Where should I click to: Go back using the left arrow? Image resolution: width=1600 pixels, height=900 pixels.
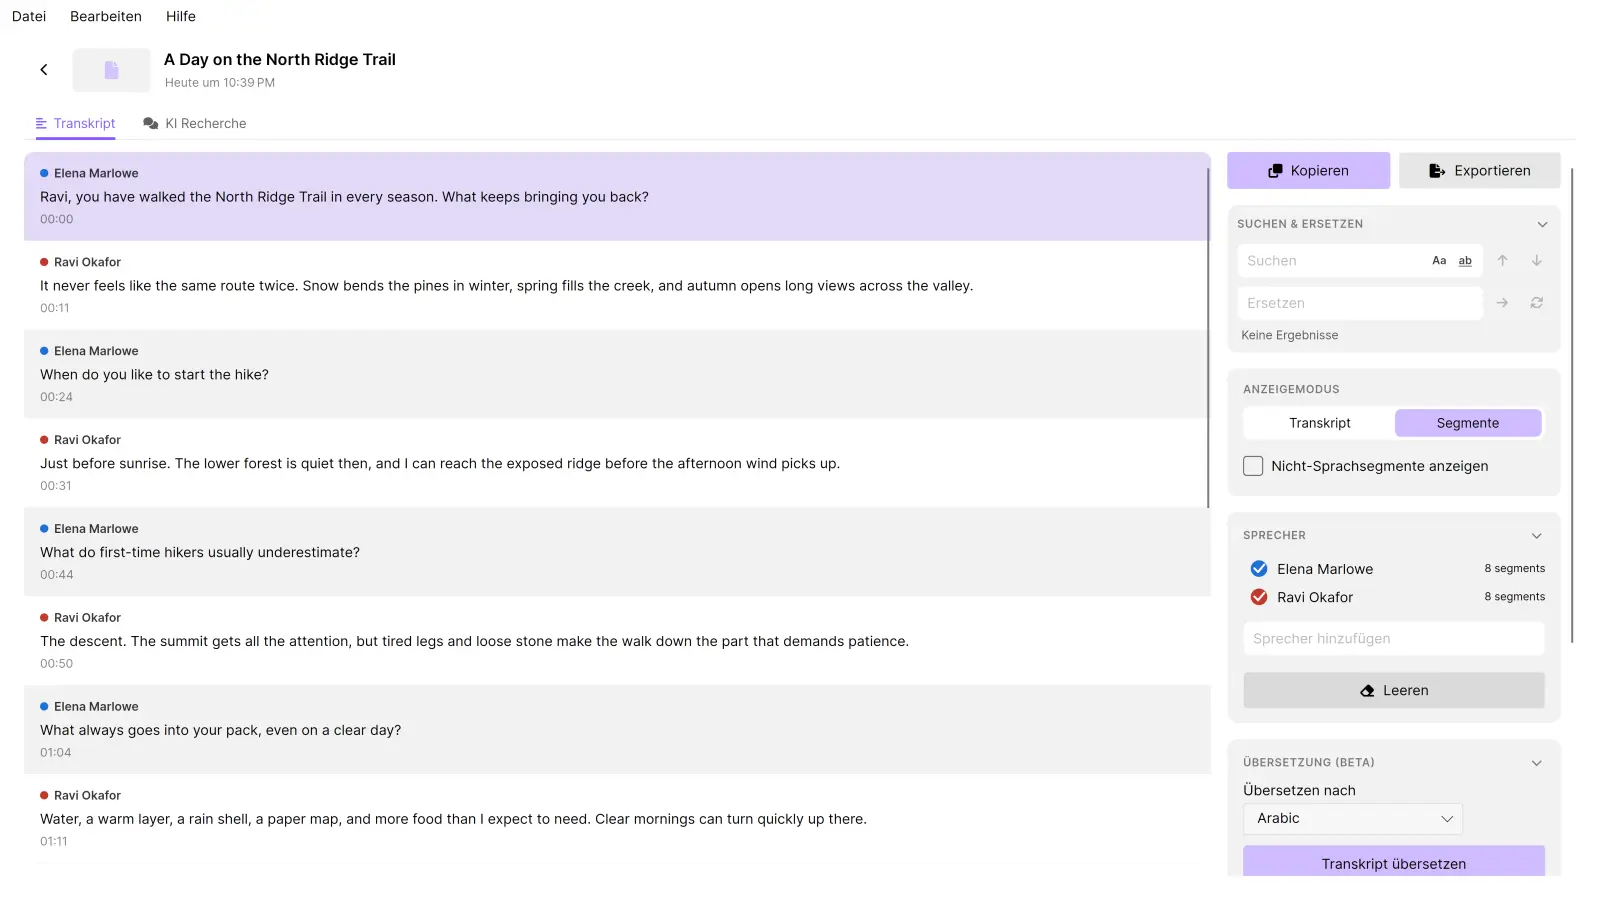click(44, 70)
